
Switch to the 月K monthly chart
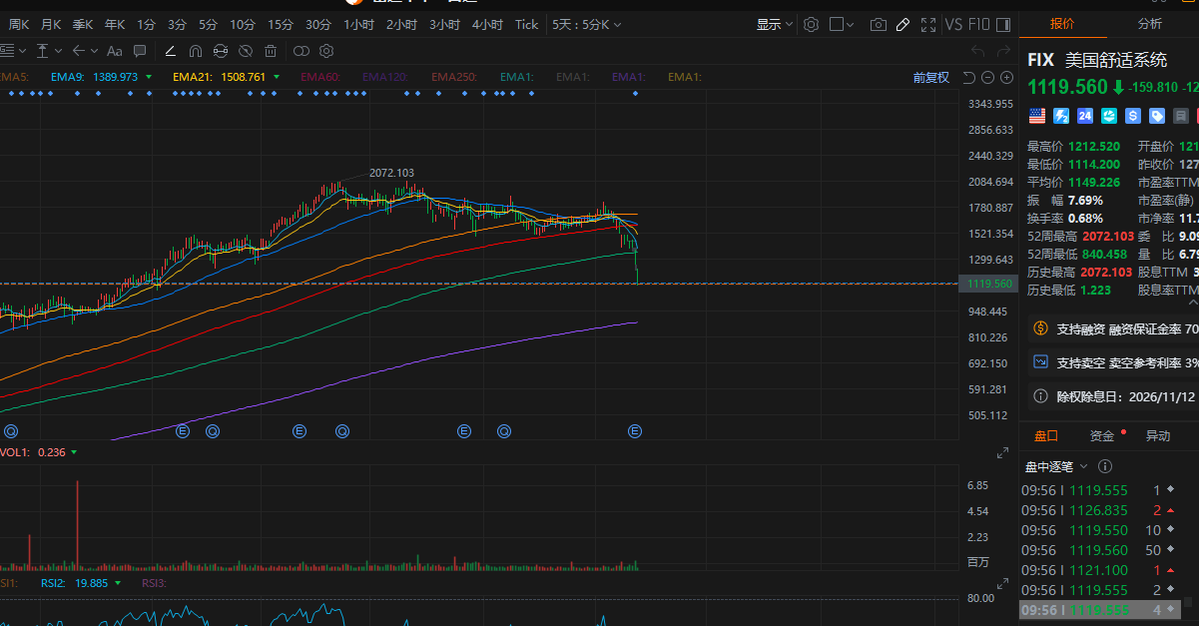coord(50,24)
